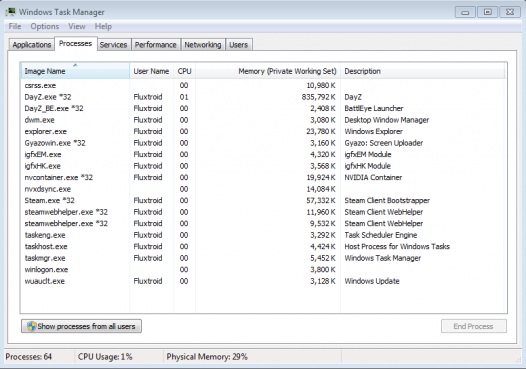
Task: Sort by Memory (Private Working Set) column
Action: point(268,71)
